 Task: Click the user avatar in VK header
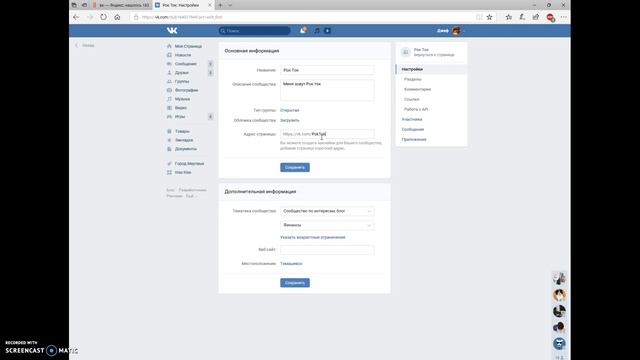456,31
